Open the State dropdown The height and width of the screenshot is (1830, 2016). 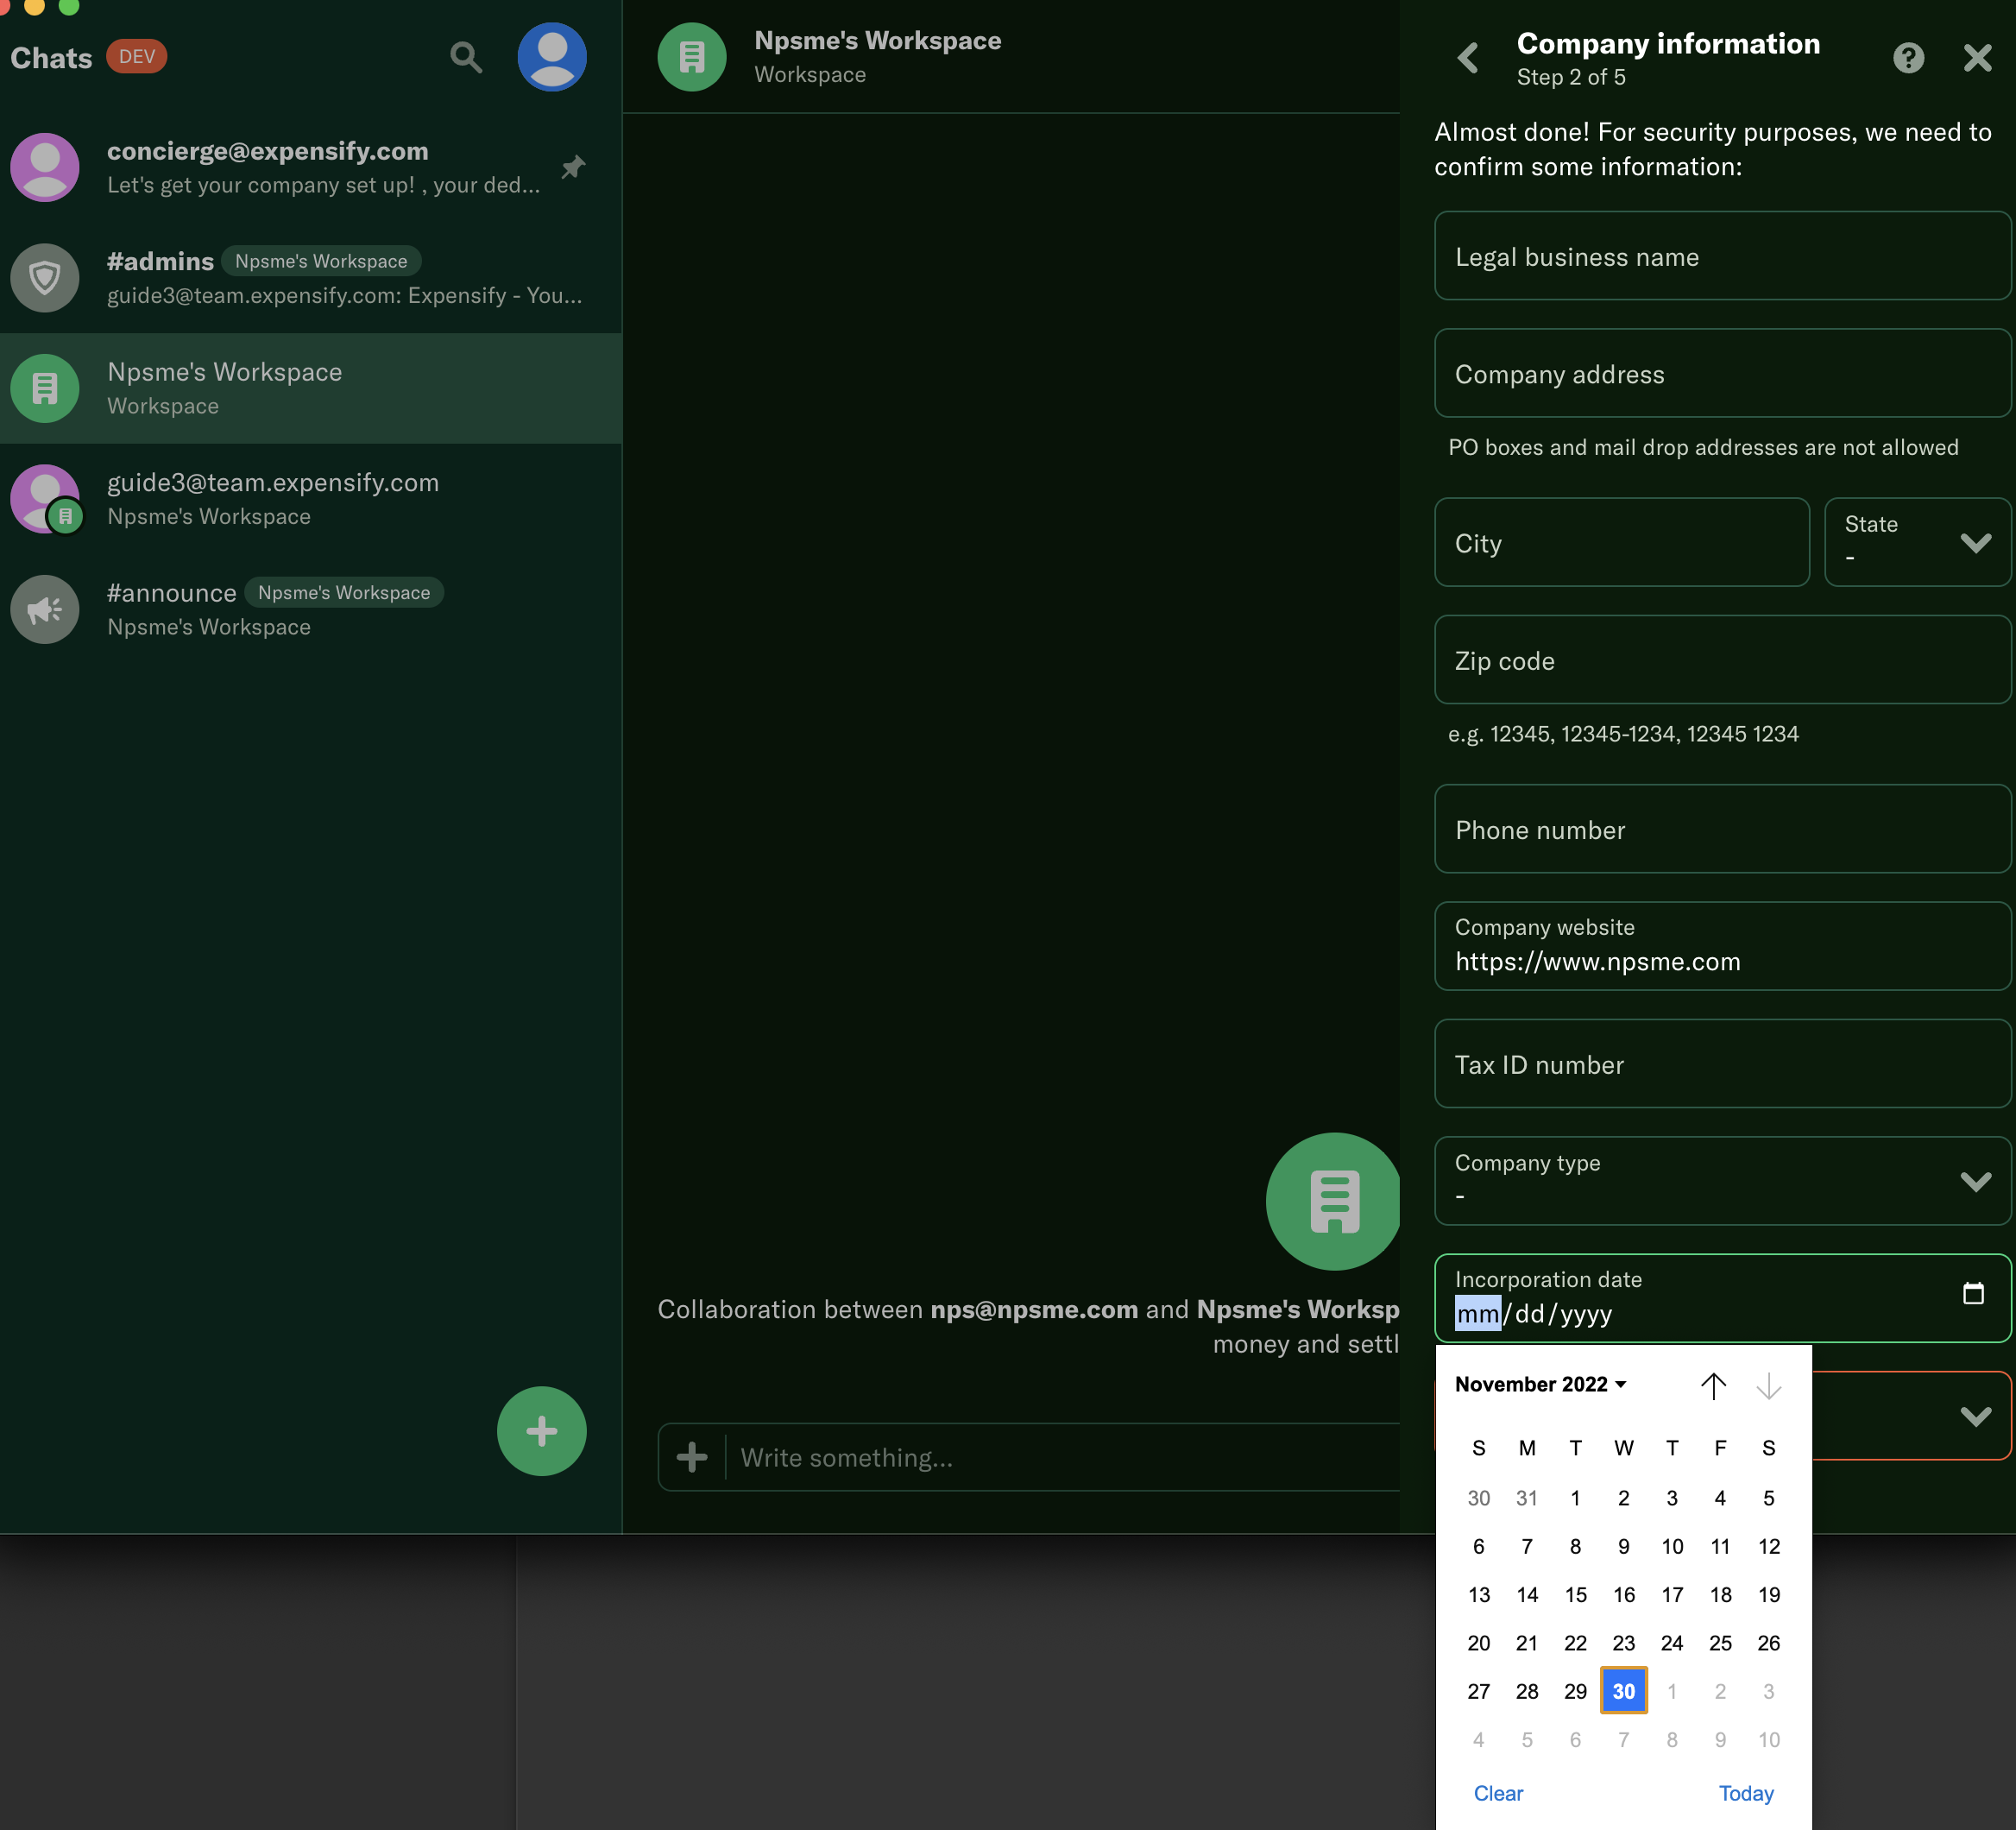(x=1917, y=542)
